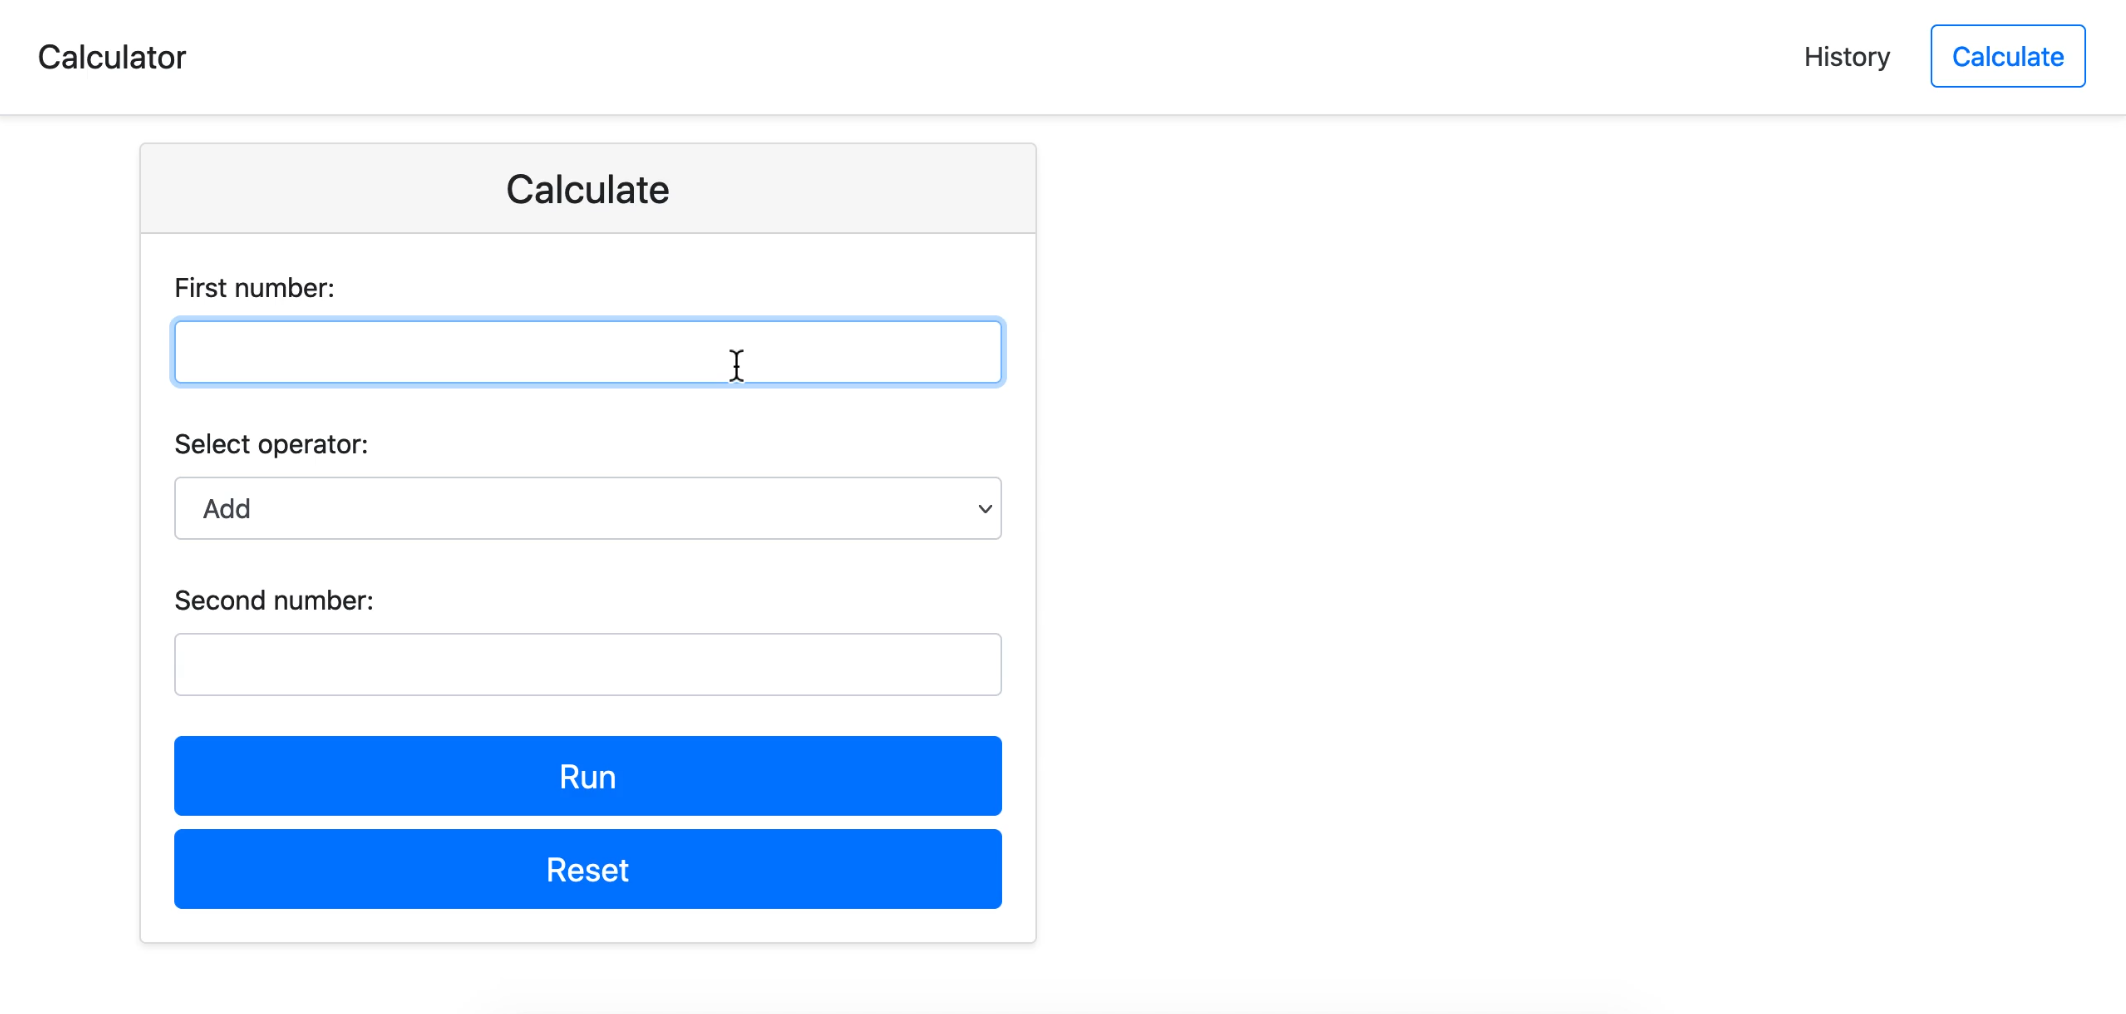Select the First number label
Viewport: 2126px width, 1014px height.
(x=254, y=287)
